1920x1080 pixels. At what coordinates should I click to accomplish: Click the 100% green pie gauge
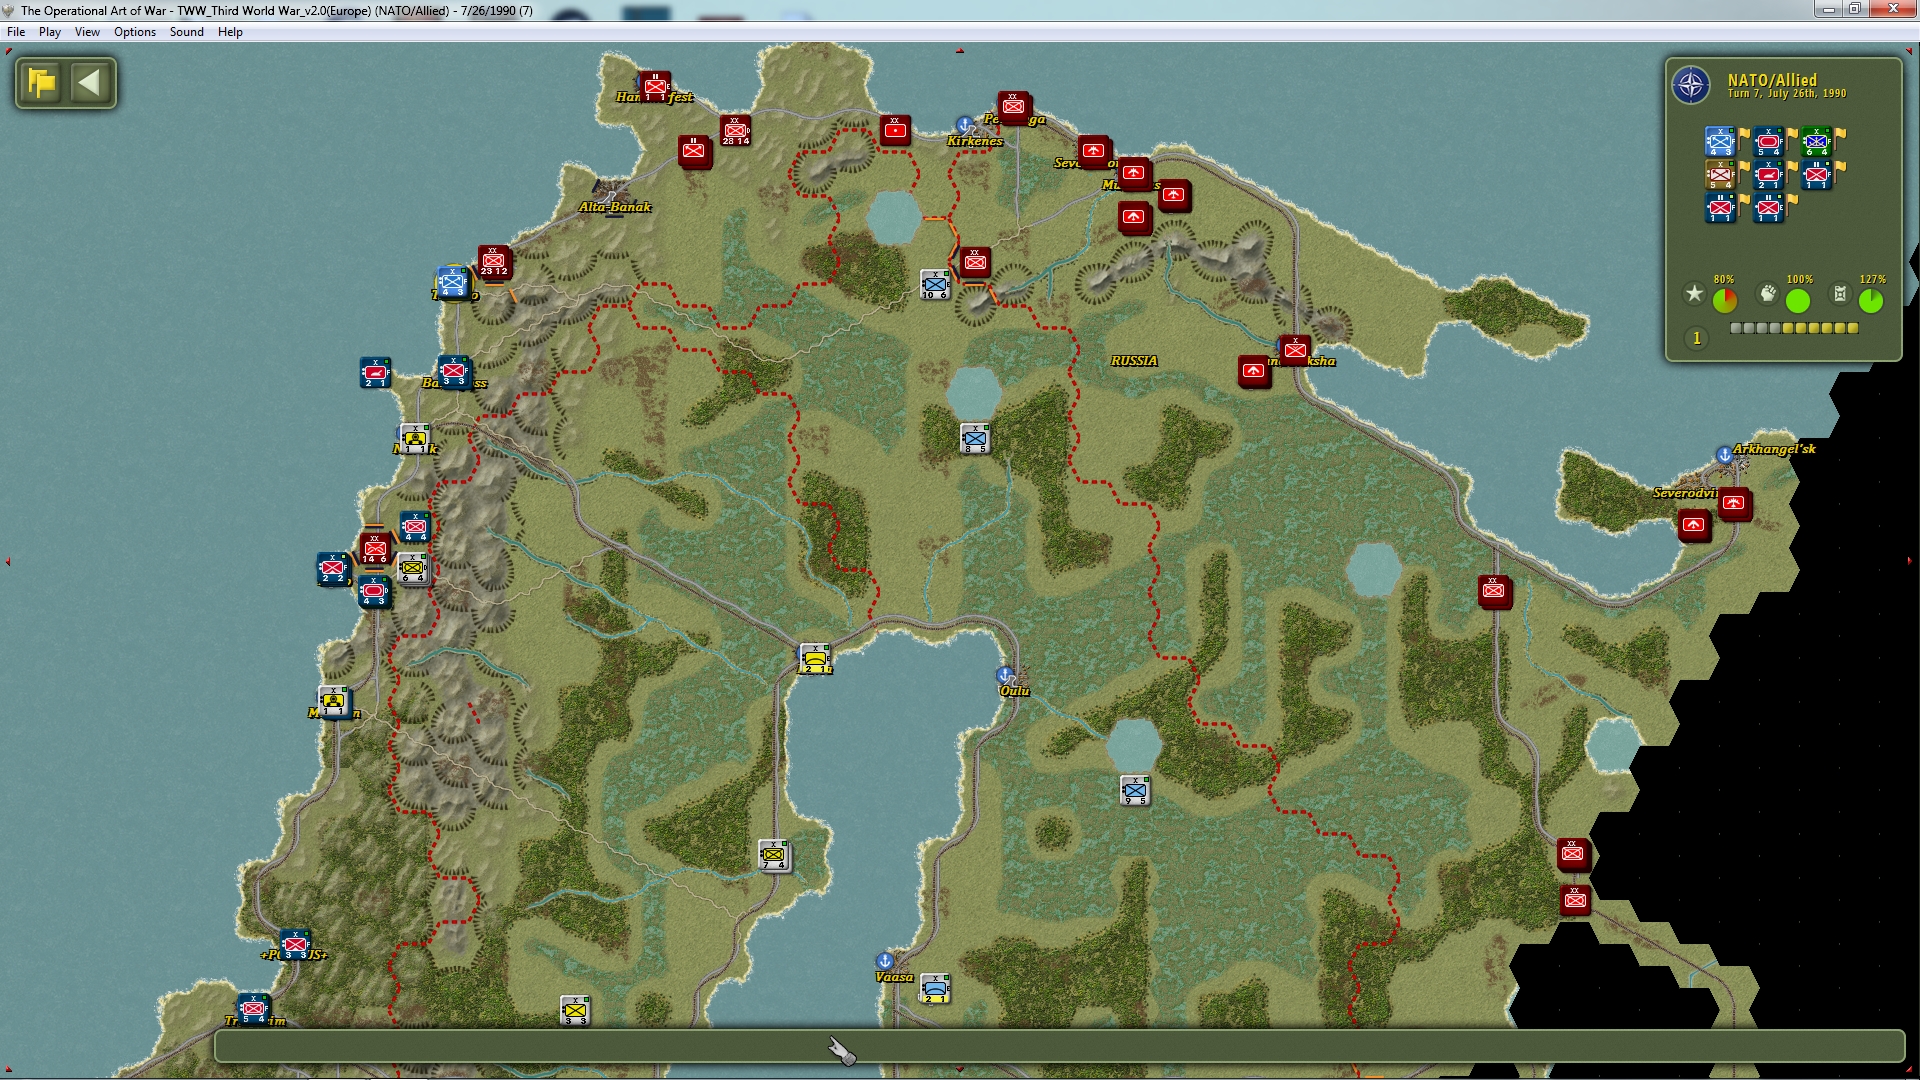[x=1798, y=300]
